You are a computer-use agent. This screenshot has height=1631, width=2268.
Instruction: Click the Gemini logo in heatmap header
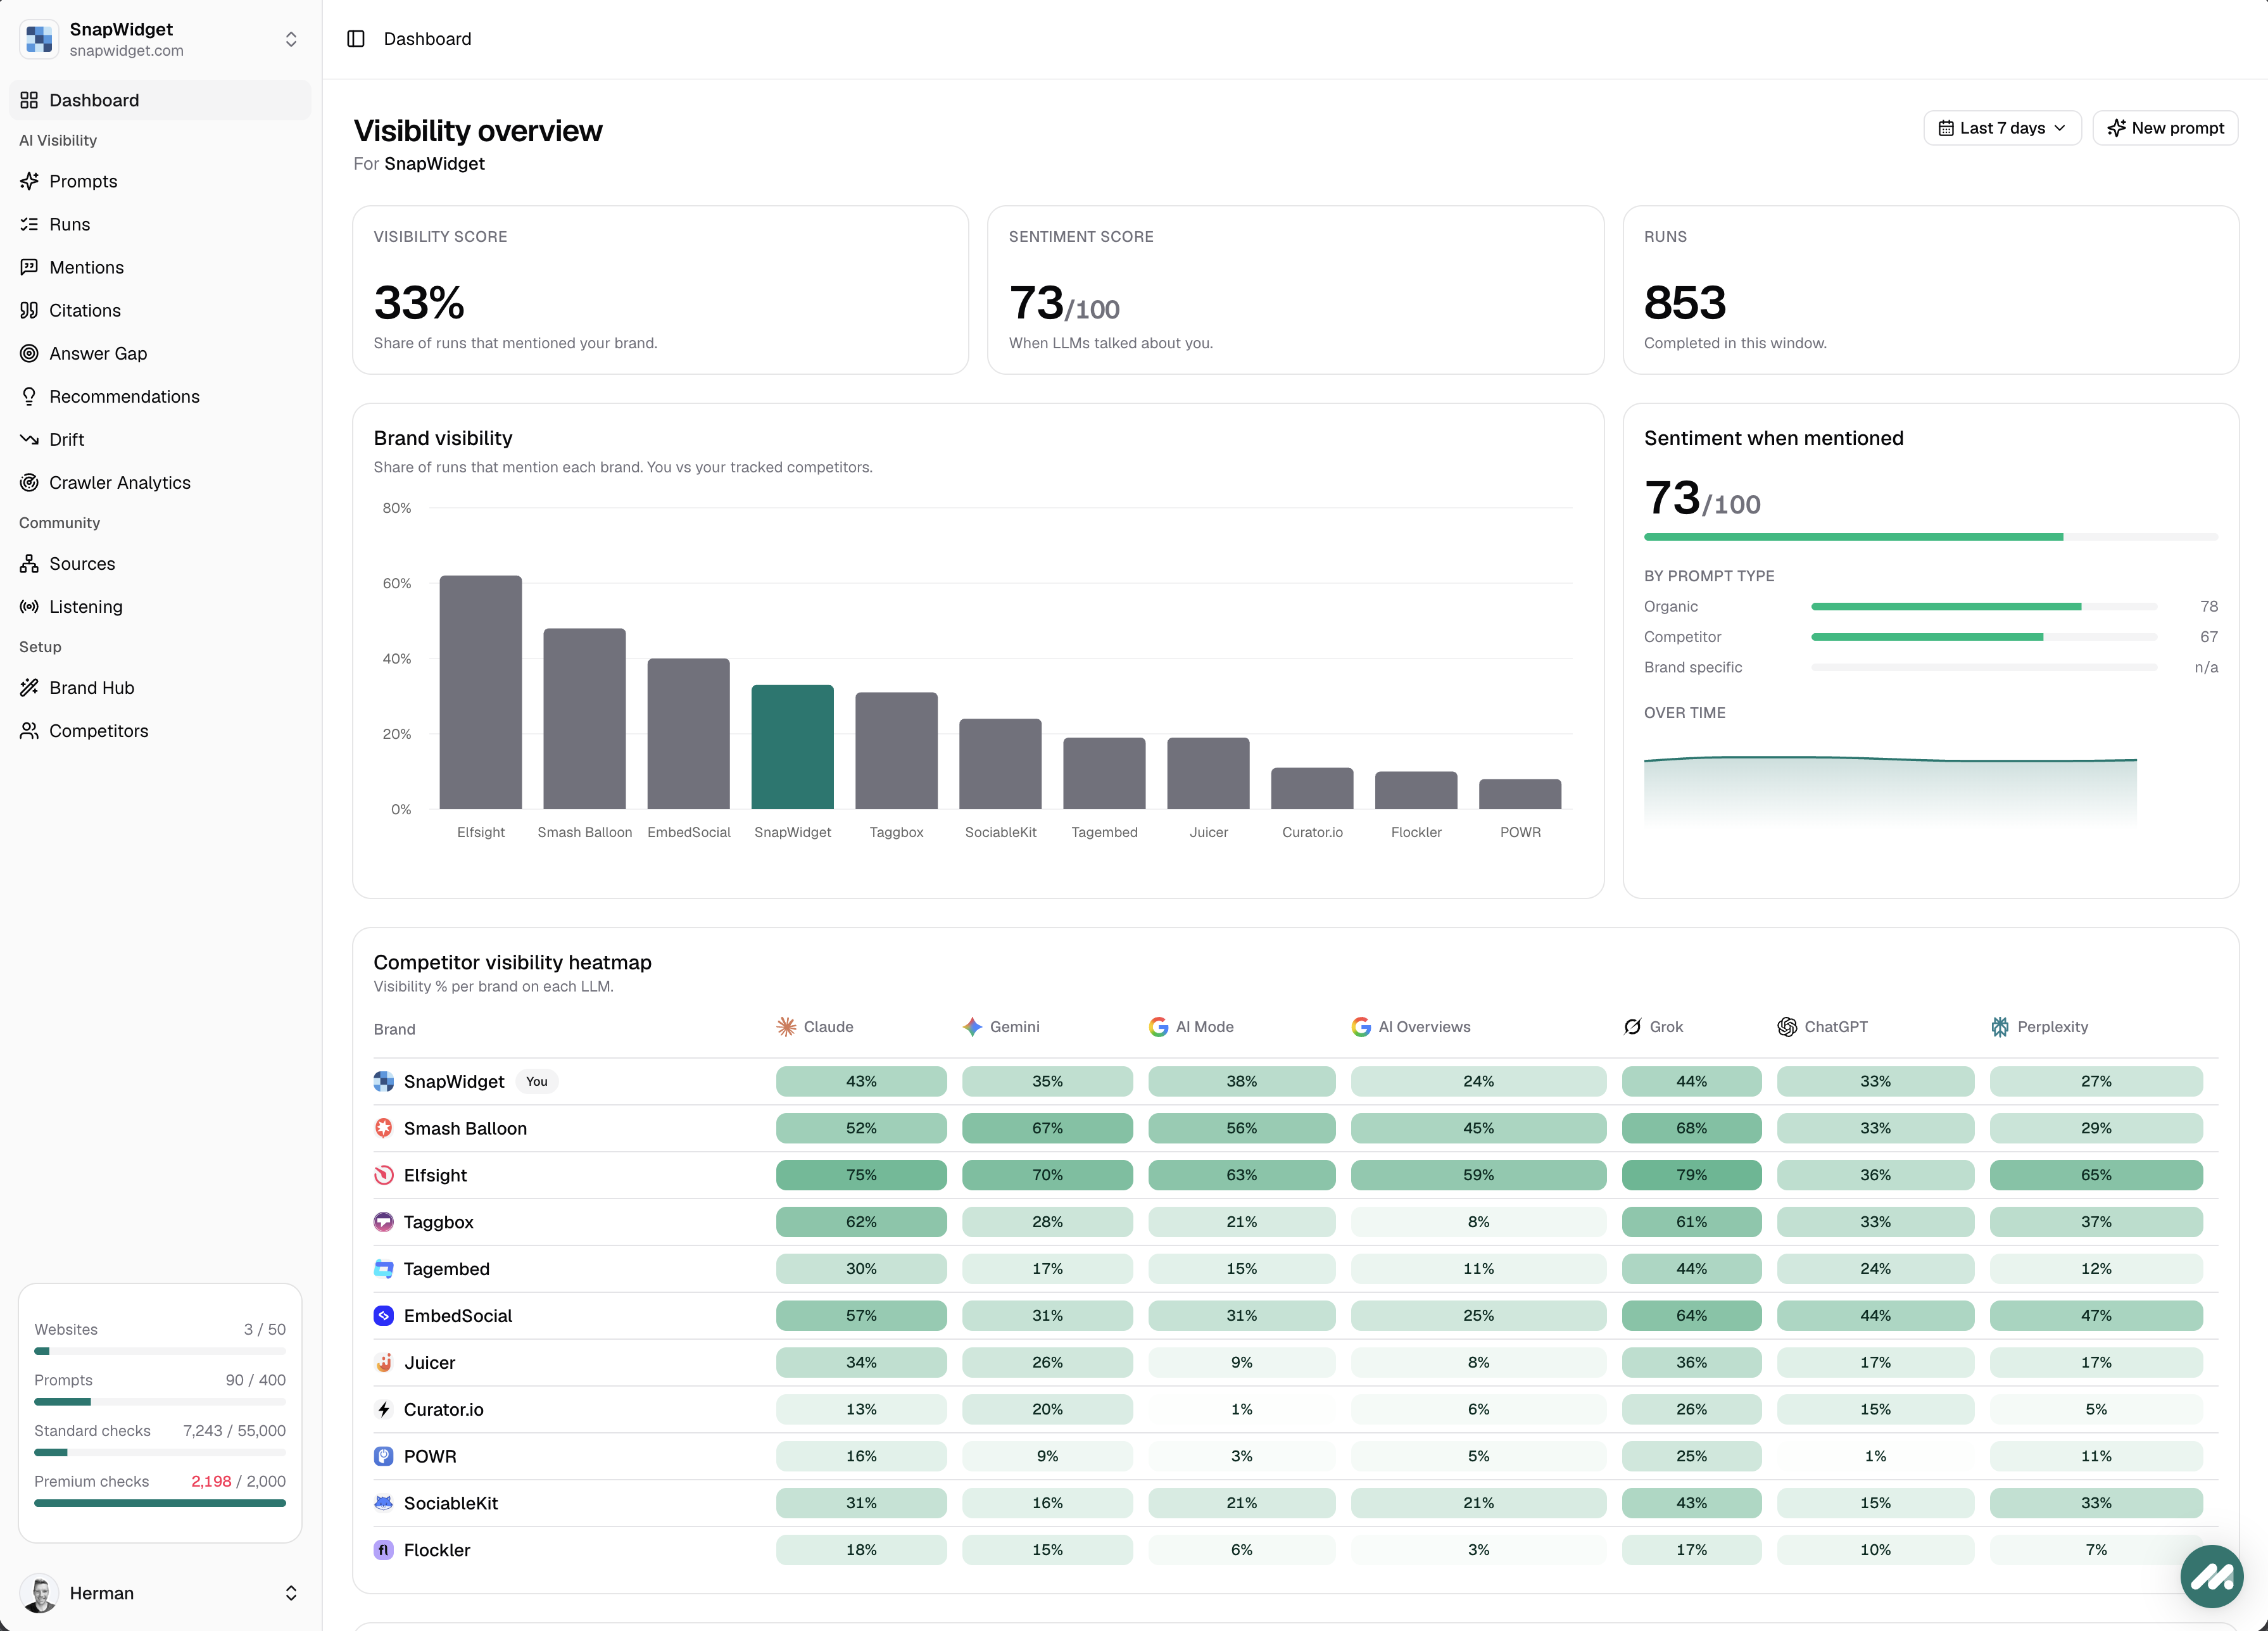tap(972, 1027)
